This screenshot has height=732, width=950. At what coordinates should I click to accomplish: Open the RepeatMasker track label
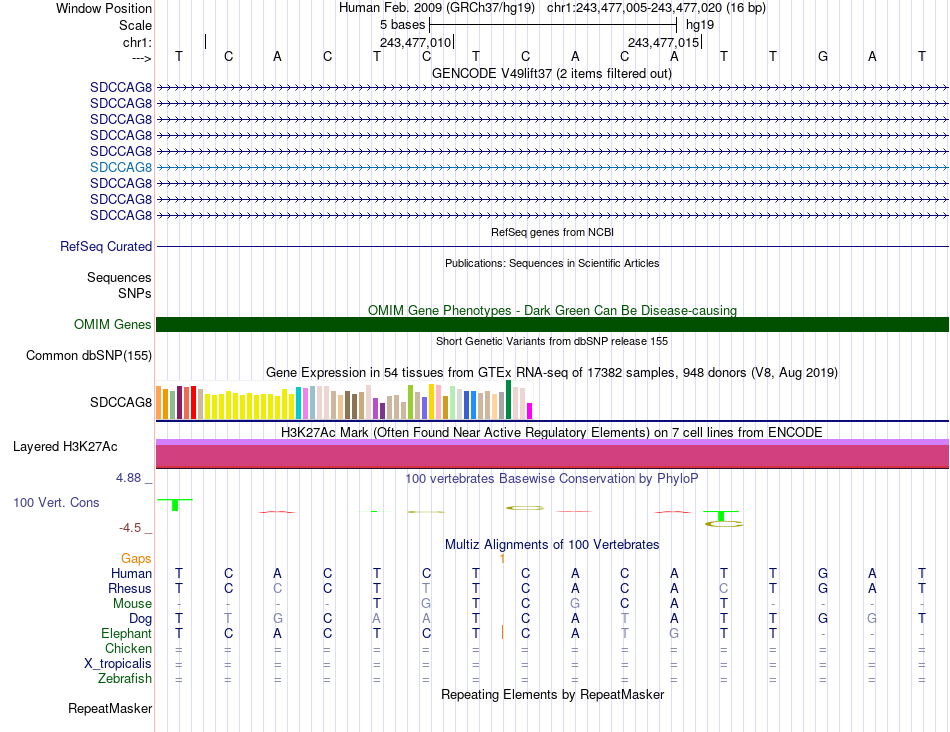pos(110,708)
